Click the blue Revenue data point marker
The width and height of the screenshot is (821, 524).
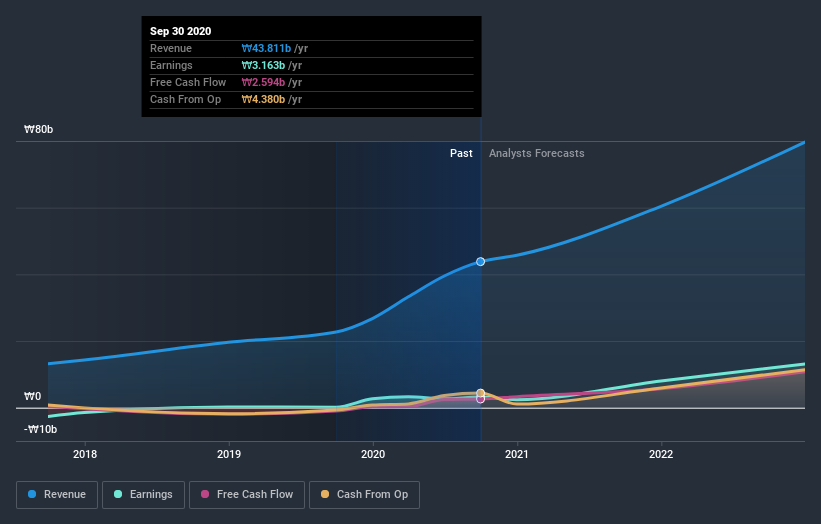pos(480,261)
